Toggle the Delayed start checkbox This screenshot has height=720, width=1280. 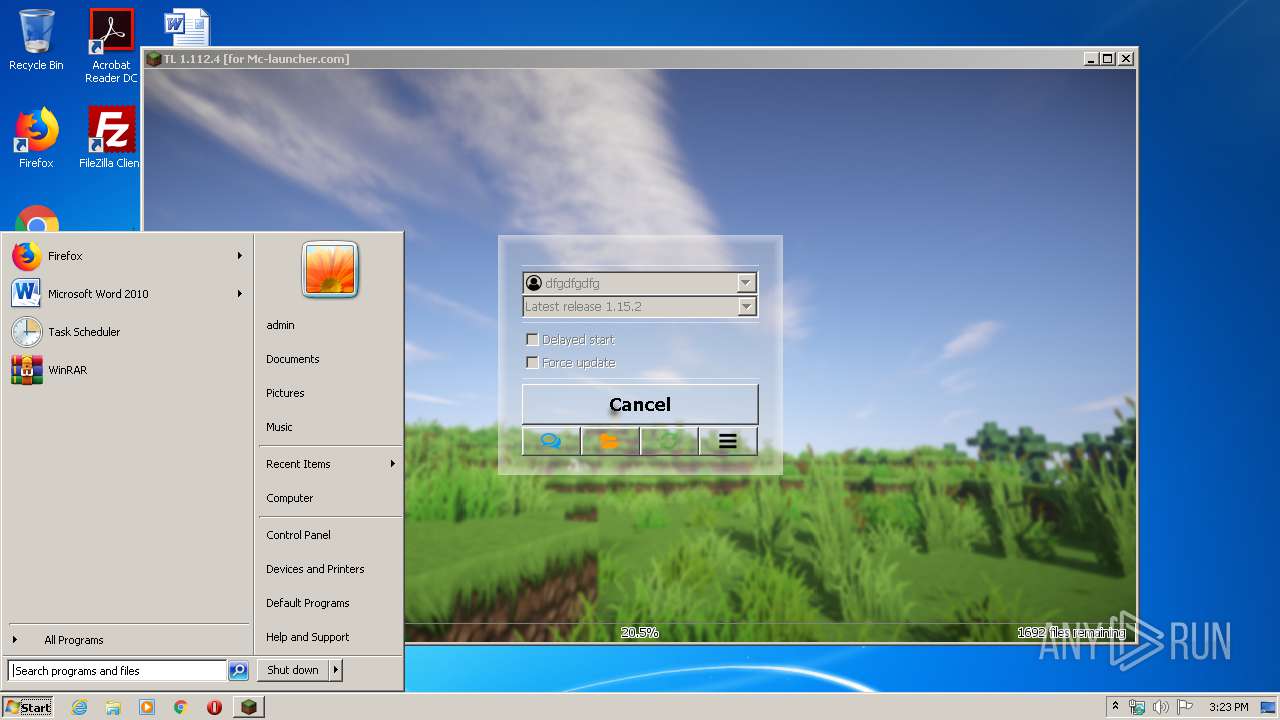click(532, 339)
